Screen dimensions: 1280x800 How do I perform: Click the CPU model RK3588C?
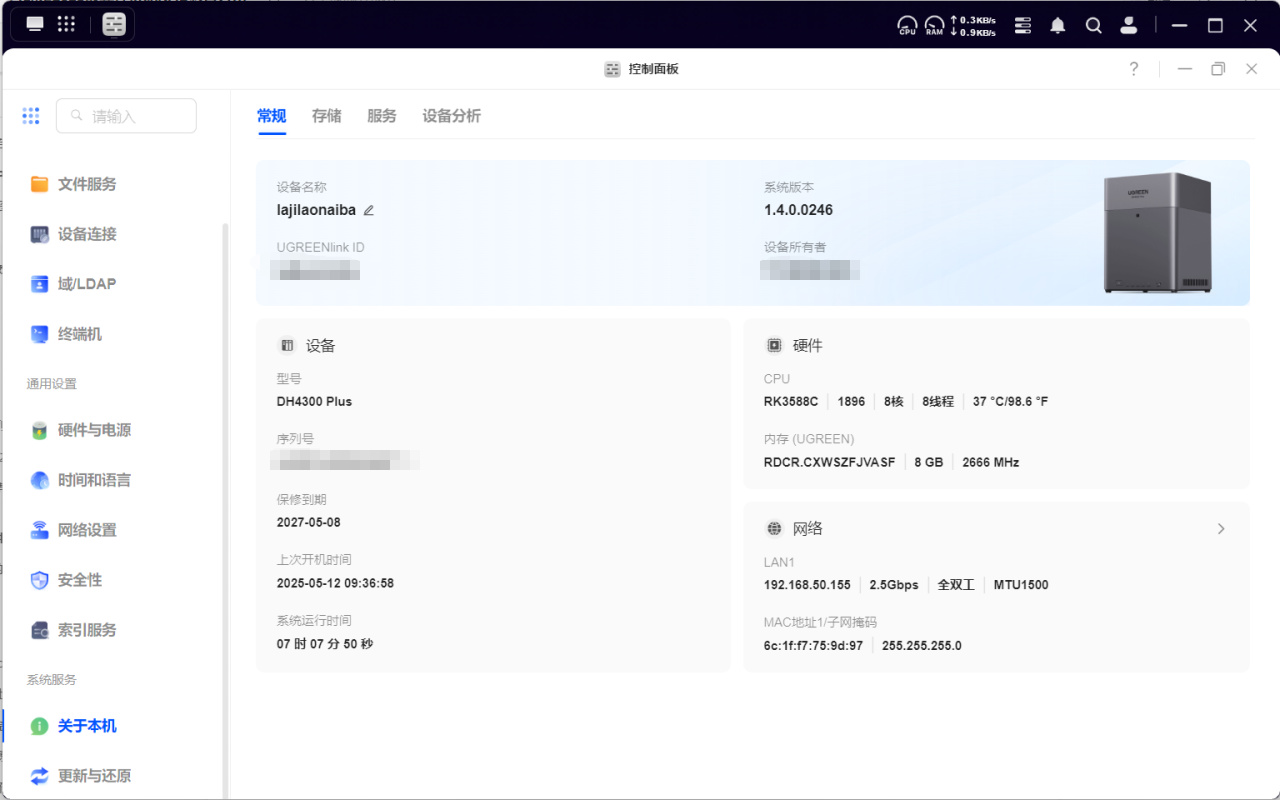pos(791,402)
